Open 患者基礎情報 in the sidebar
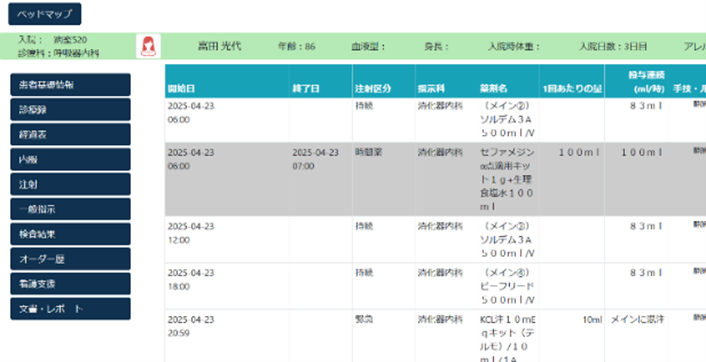Image resolution: width=706 pixels, height=362 pixels. [x=70, y=85]
